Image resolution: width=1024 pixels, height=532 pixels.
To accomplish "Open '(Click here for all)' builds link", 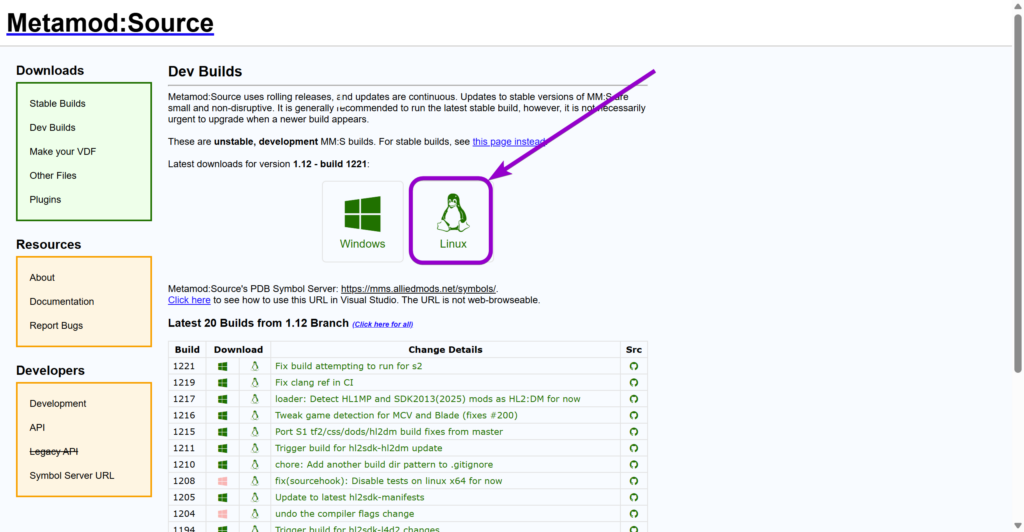I will click(383, 324).
